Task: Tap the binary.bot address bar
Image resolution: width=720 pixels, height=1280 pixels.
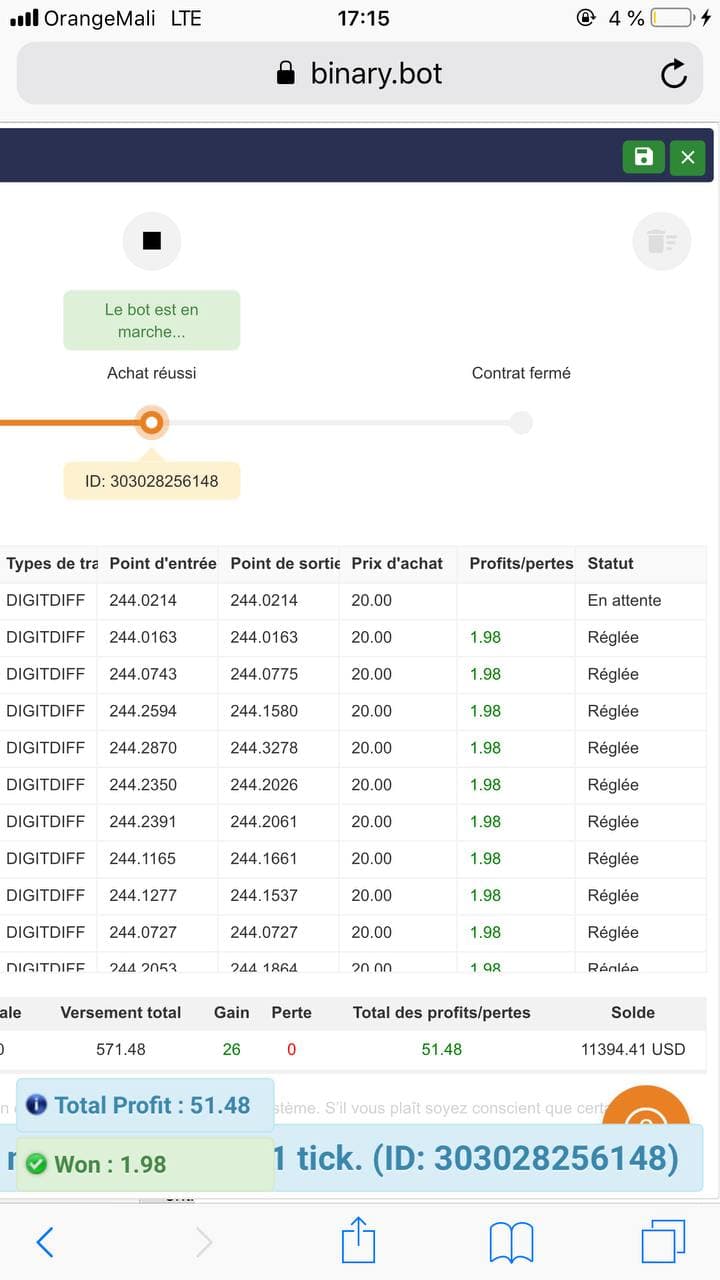Action: pos(358,73)
